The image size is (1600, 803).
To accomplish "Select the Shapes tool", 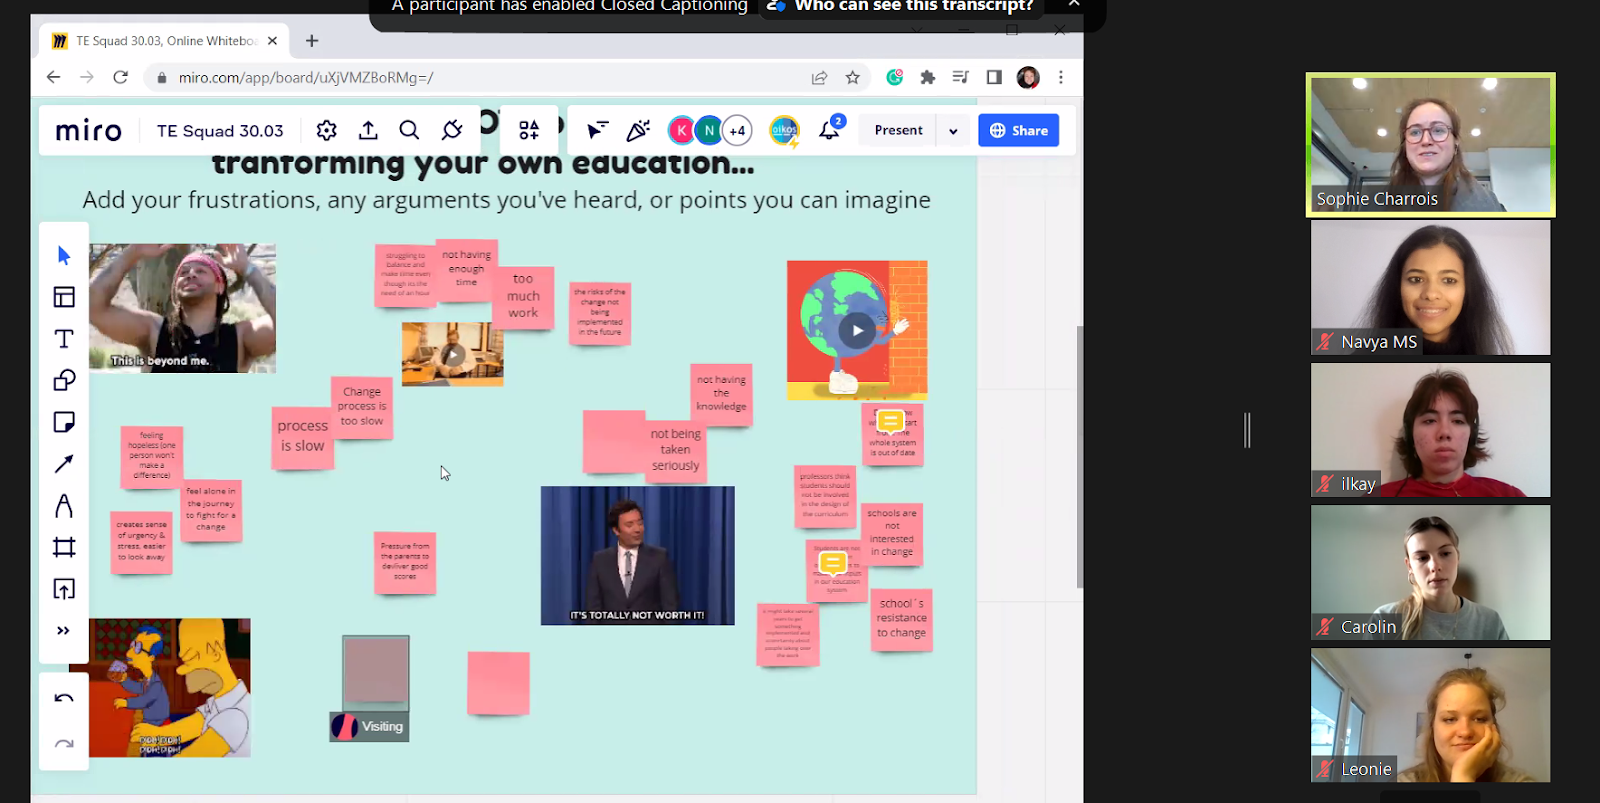I will click(x=64, y=381).
